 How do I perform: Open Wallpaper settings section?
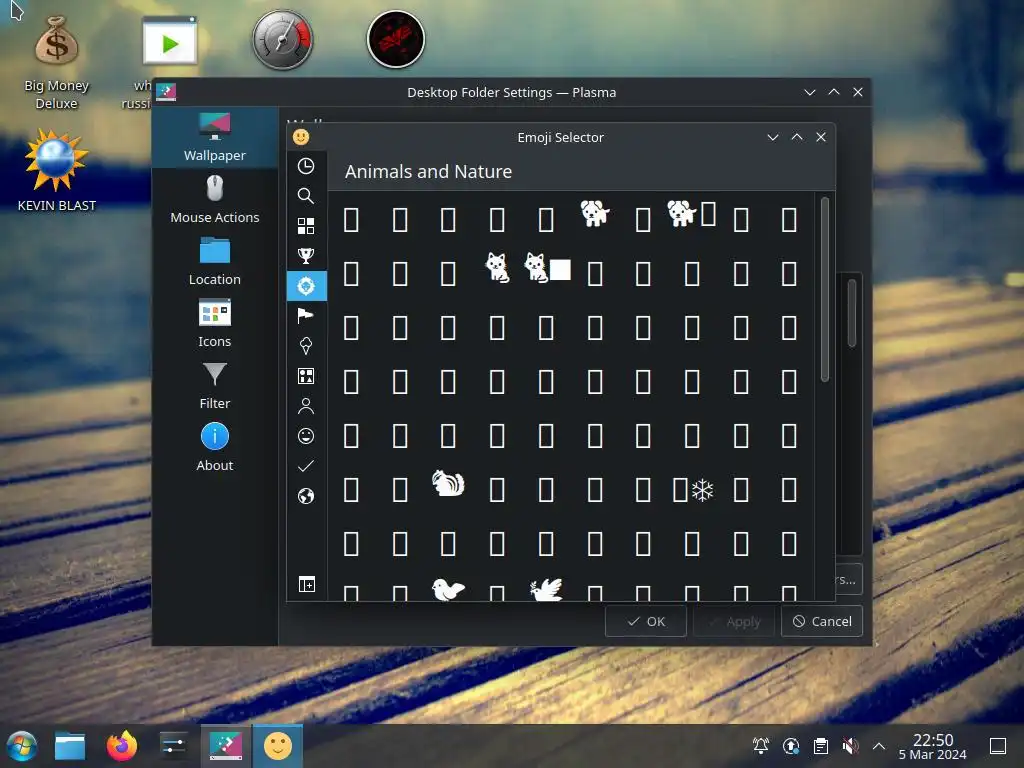215,137
